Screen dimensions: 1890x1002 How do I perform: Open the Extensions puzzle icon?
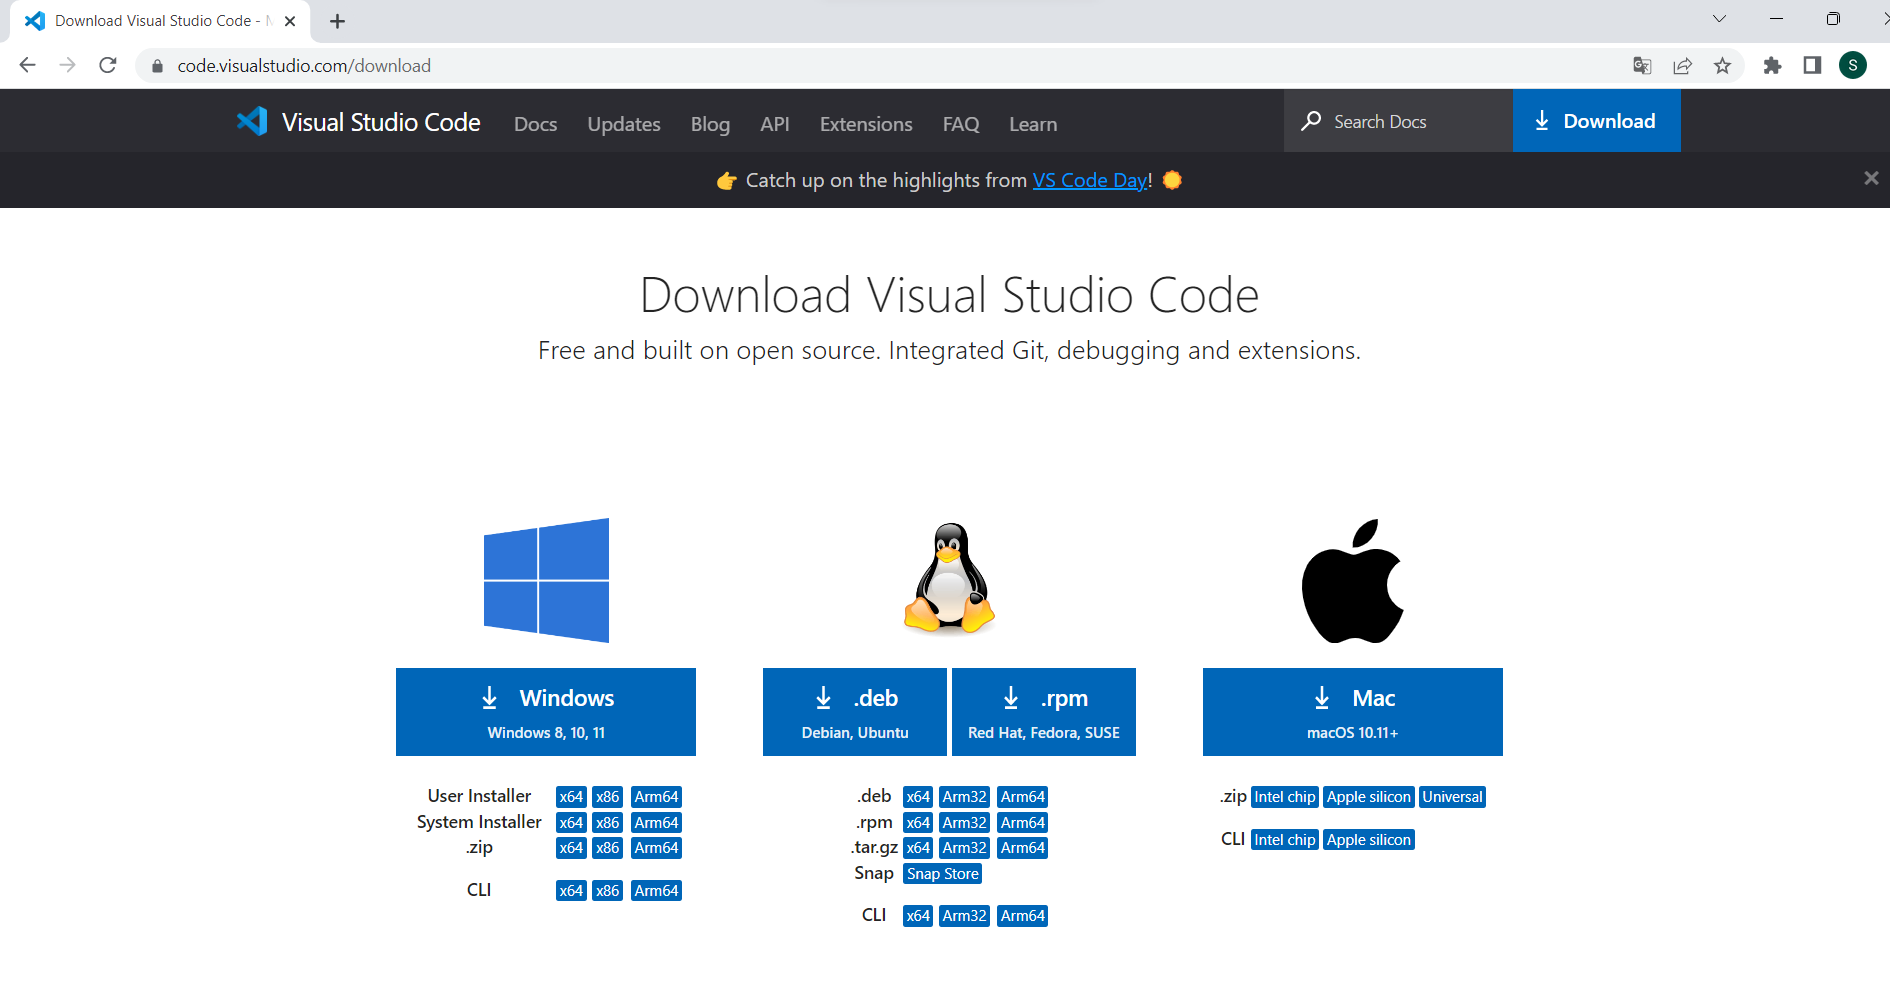tap(1772, 65)
